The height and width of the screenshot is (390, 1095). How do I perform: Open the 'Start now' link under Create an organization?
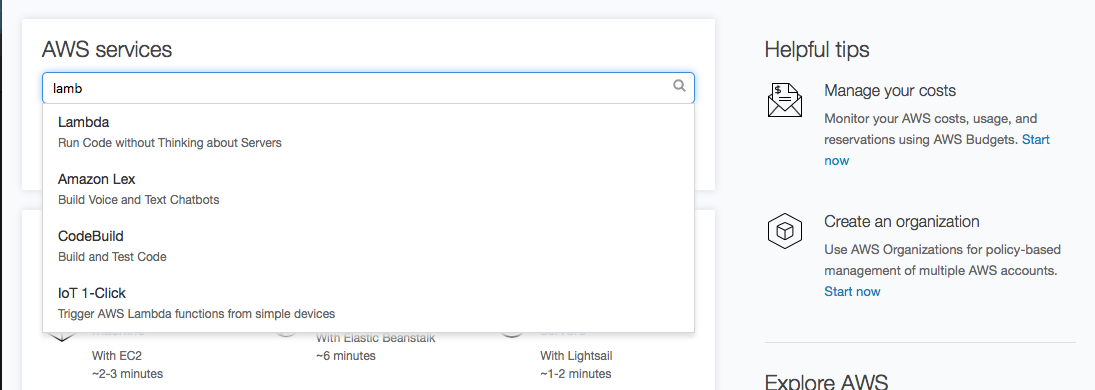click(852, 291)
